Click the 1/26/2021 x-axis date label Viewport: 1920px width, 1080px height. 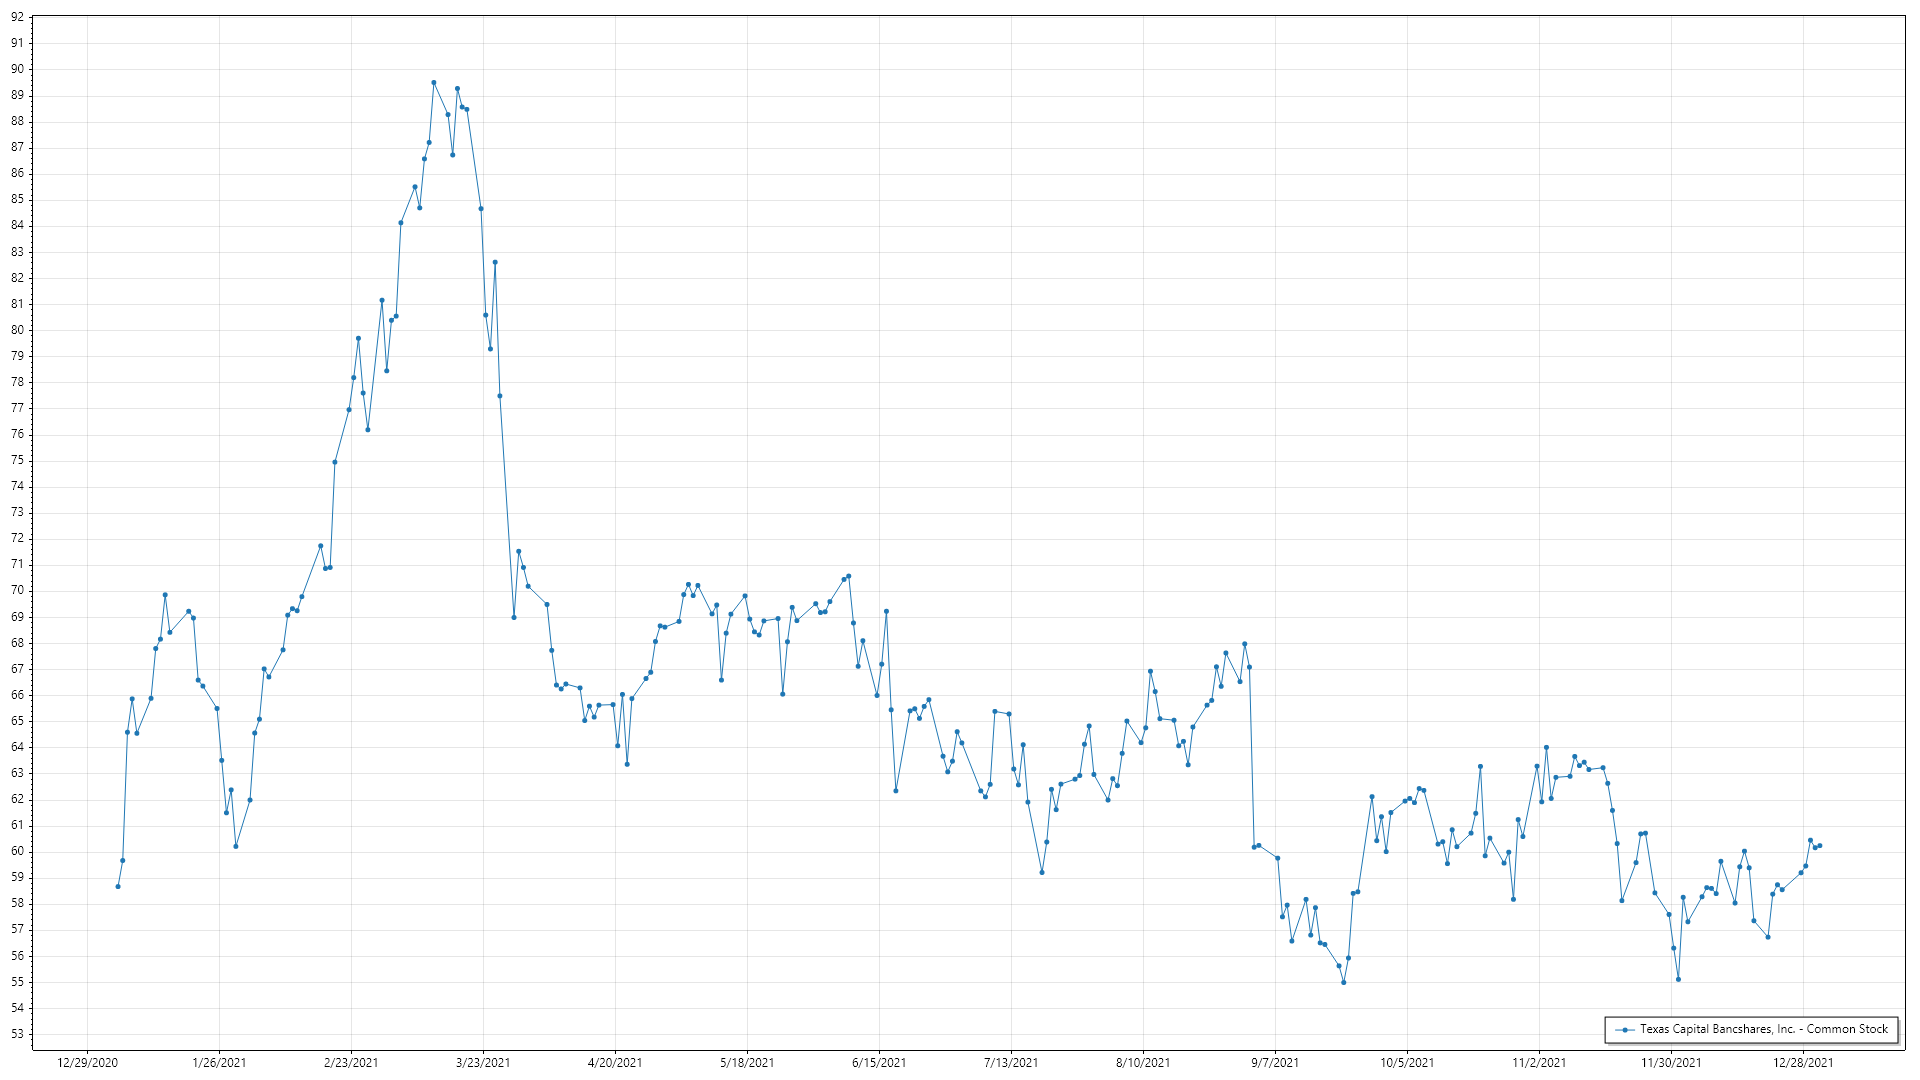tap(219, 1063)
